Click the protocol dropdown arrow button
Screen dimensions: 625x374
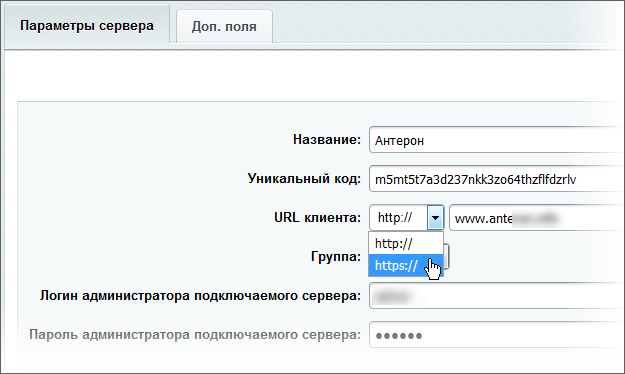pyautogui.click(x=435, y=218)
